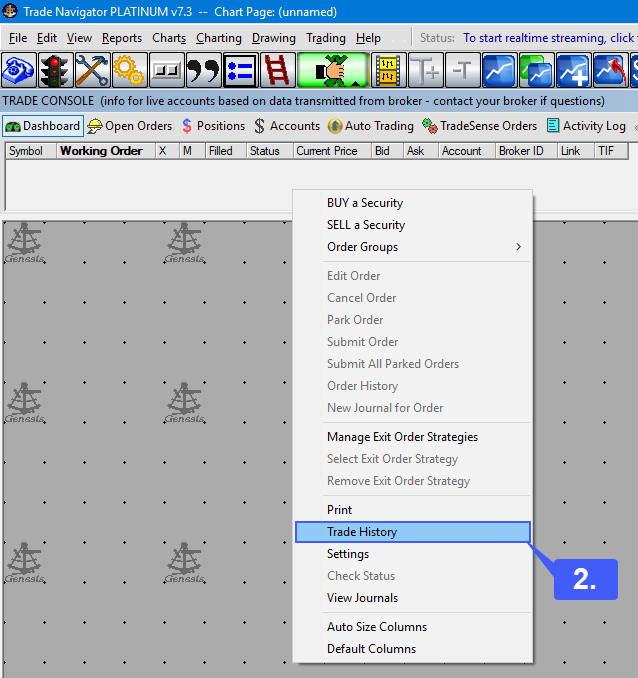Image resolution: width=638 pixels, height=678 pixels.
Task: Open the Charting menu
Action: pyautogui.click(x=219, y=38)
